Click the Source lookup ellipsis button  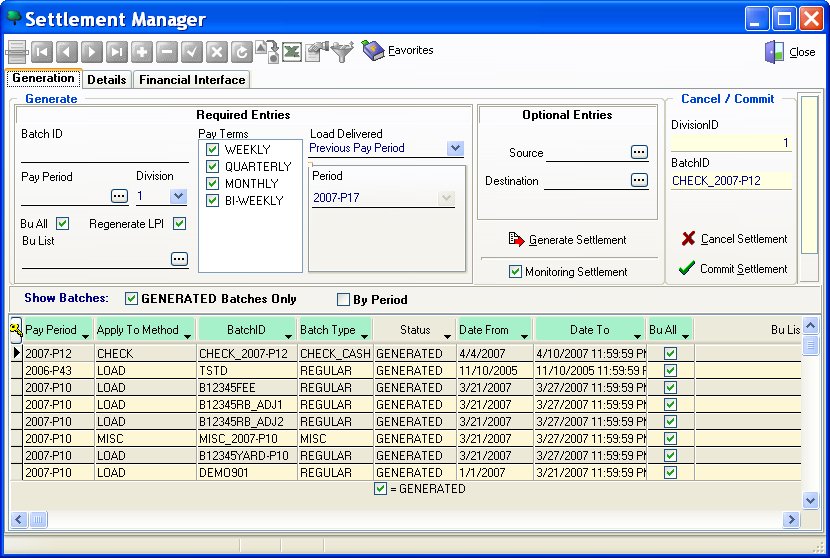click(639, 152)
